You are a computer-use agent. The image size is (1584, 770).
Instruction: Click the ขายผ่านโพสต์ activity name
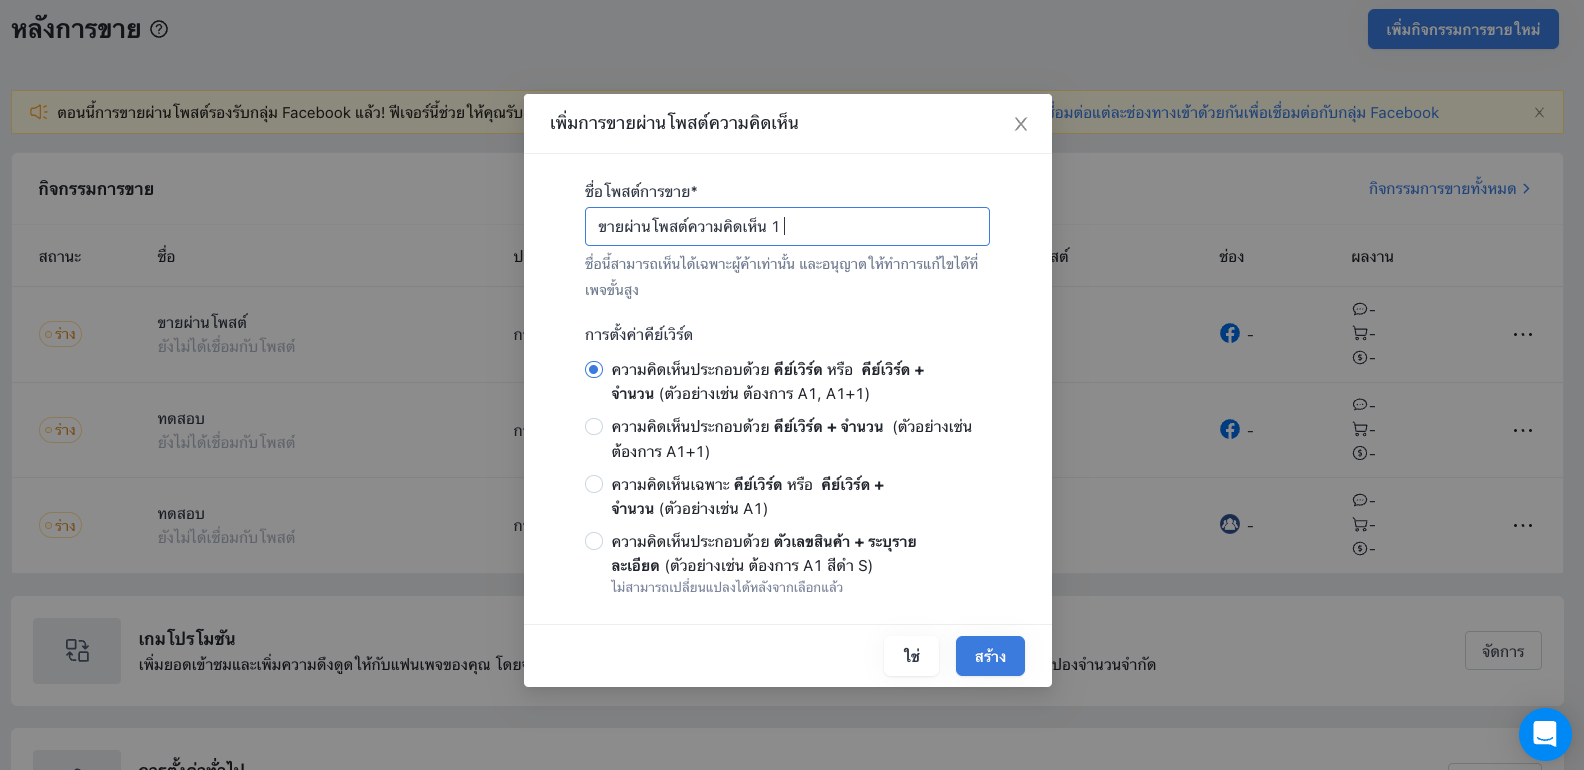pos(202,322)
